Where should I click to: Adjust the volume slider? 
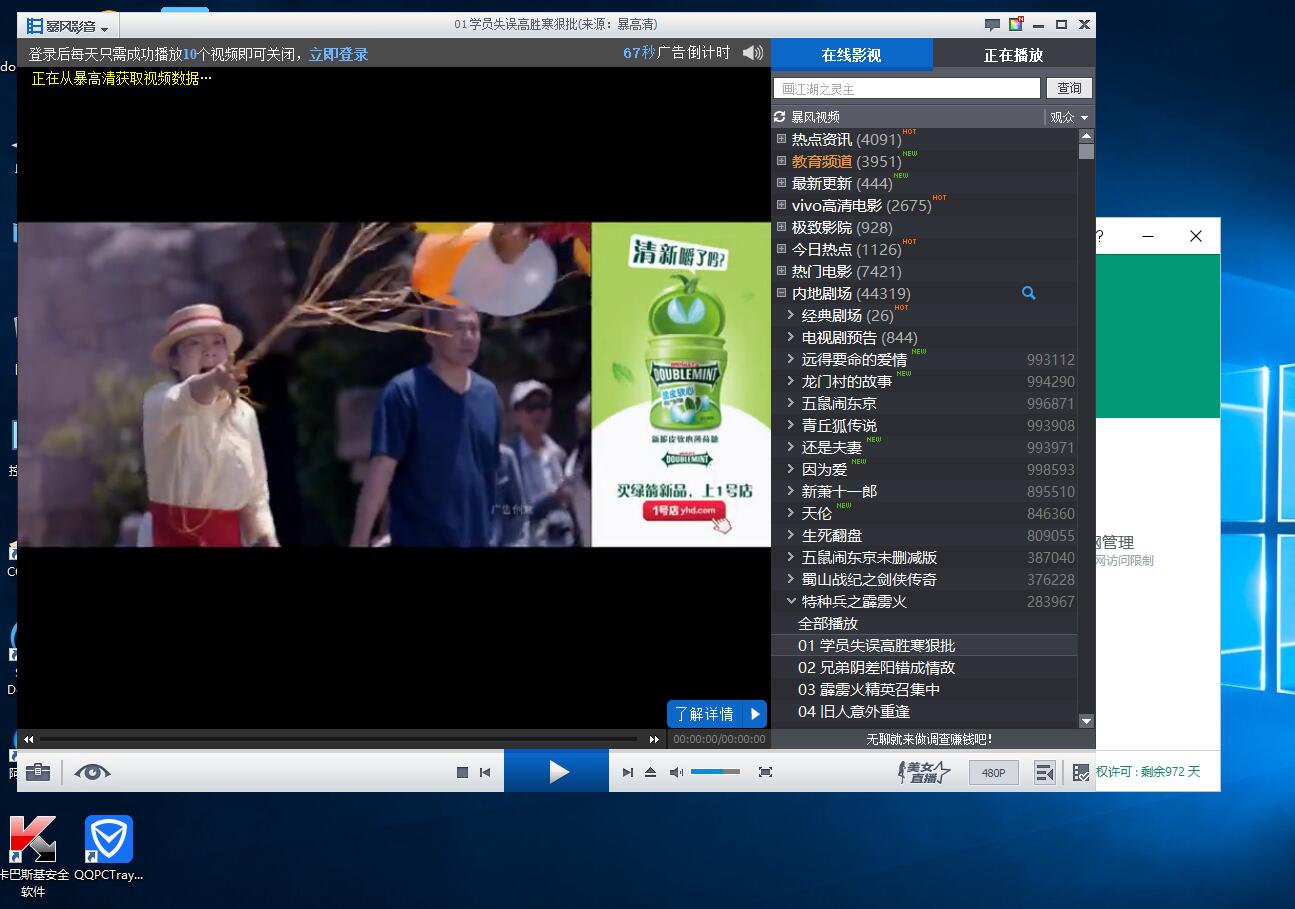716,772
